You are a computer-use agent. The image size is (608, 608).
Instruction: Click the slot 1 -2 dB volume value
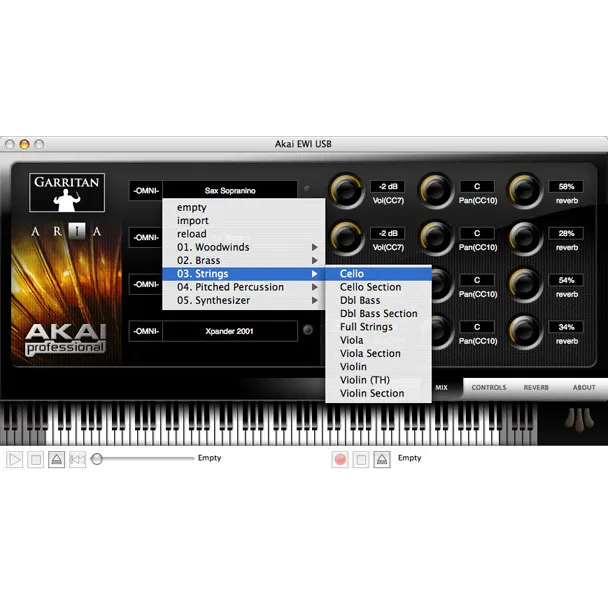pos(388,187)
